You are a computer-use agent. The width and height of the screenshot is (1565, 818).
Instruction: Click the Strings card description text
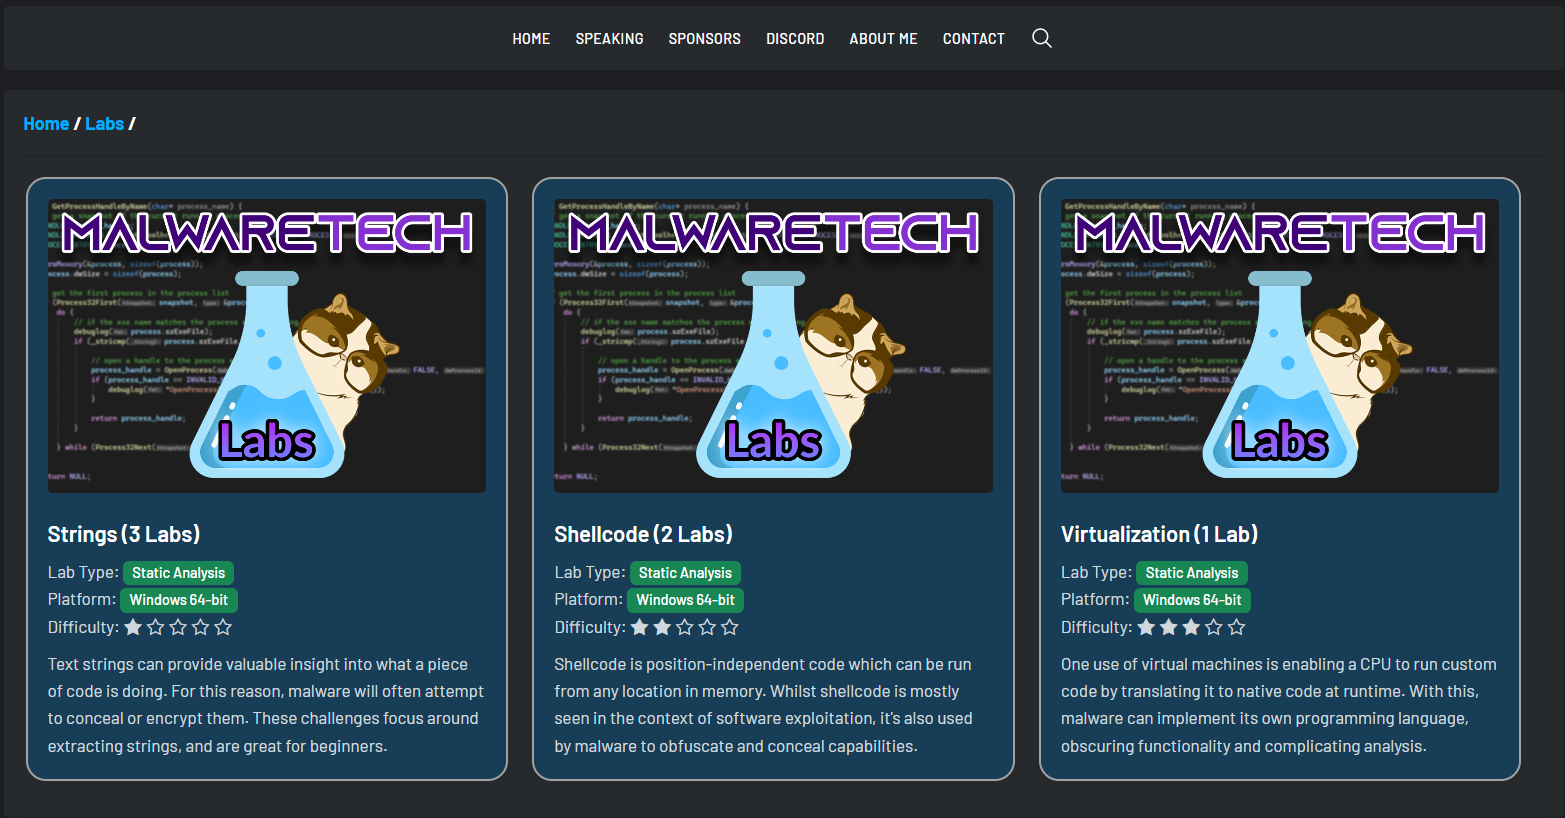[266, 705]
